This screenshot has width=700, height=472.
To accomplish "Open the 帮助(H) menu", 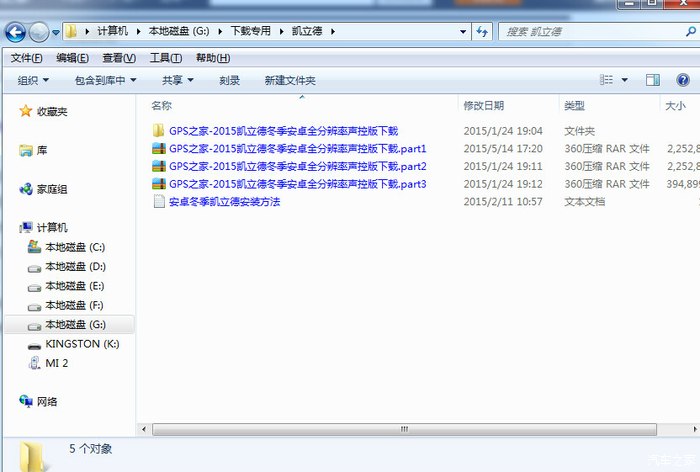I will 212,58.
